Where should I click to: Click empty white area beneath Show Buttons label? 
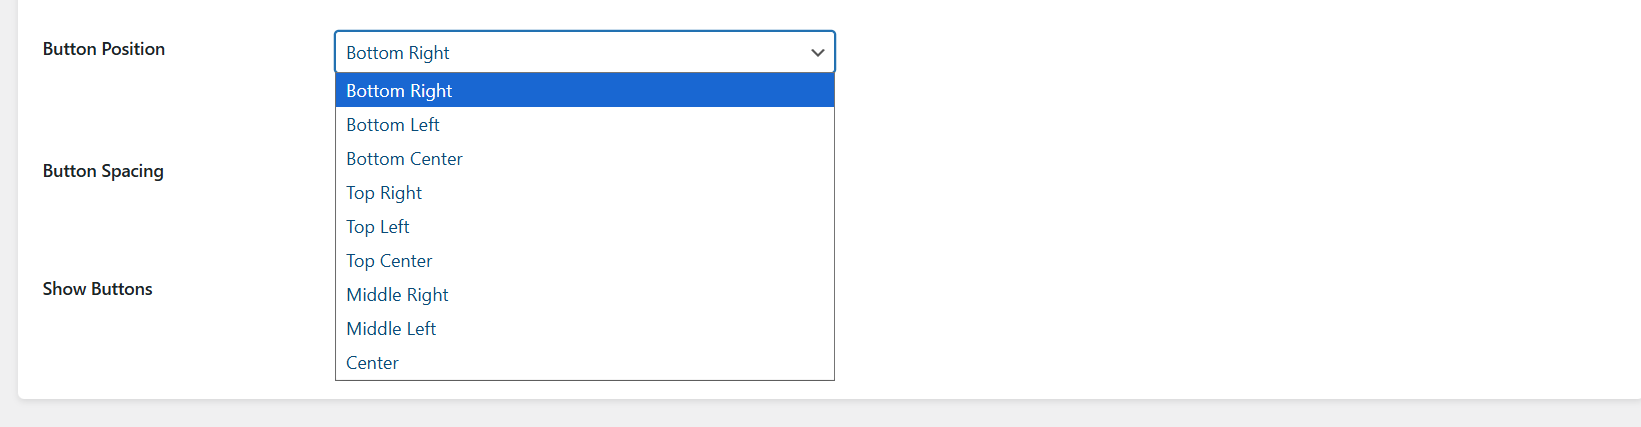(100, 345)
